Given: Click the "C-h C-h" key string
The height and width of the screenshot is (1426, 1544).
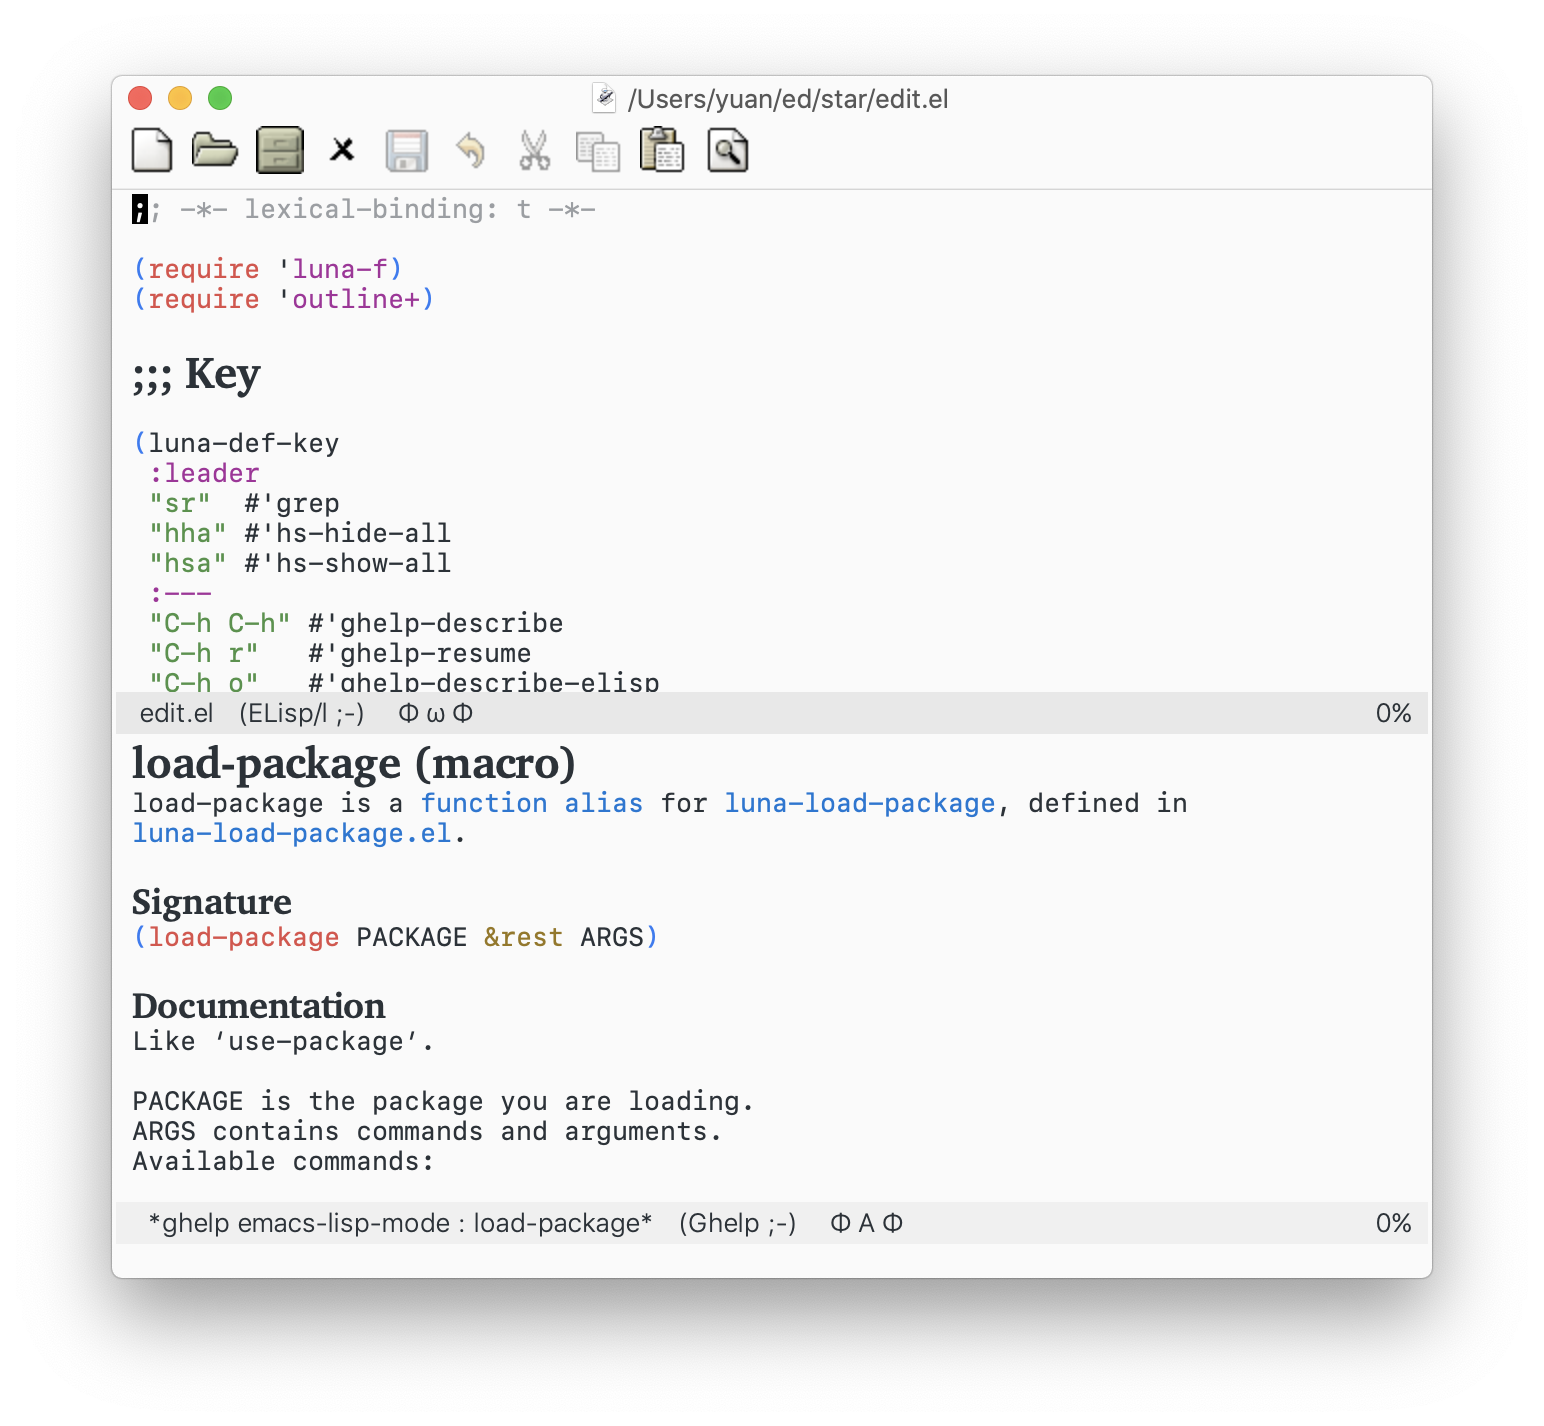Looking at the screenshot, I should [x=220, y=623].
